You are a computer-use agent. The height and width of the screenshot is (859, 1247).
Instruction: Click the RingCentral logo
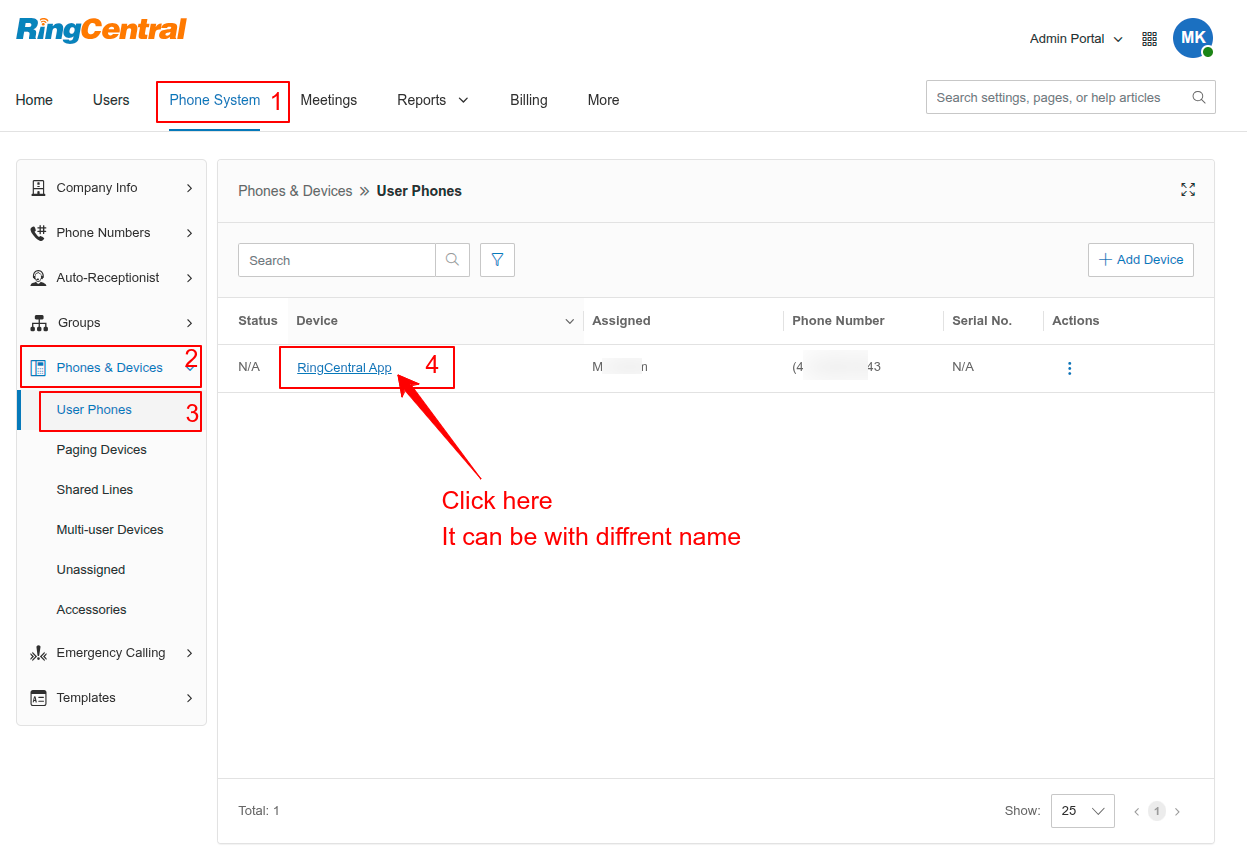coord(101,30)
